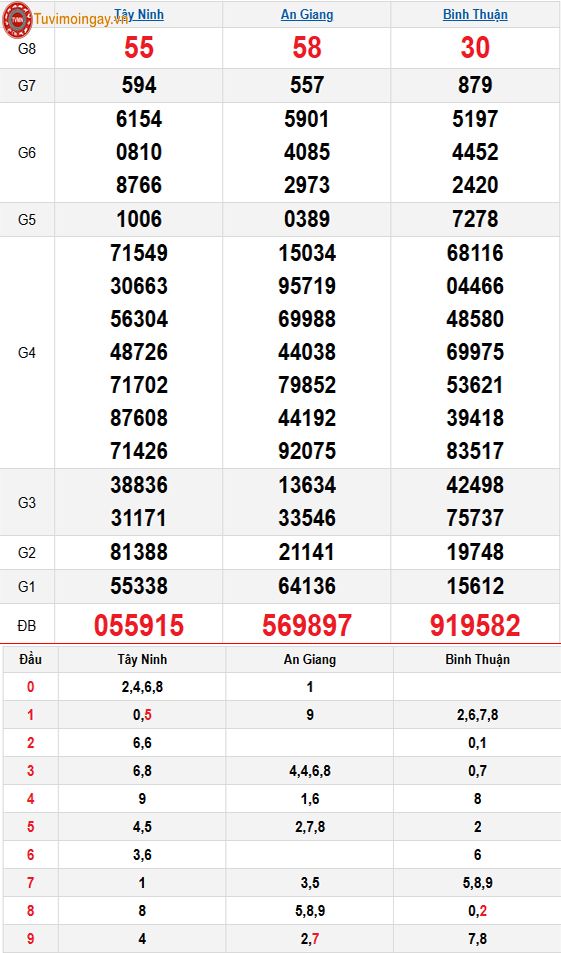Click the Đầu column header
Viewport: 561px width, 953px height.
[x=30, y=659]
